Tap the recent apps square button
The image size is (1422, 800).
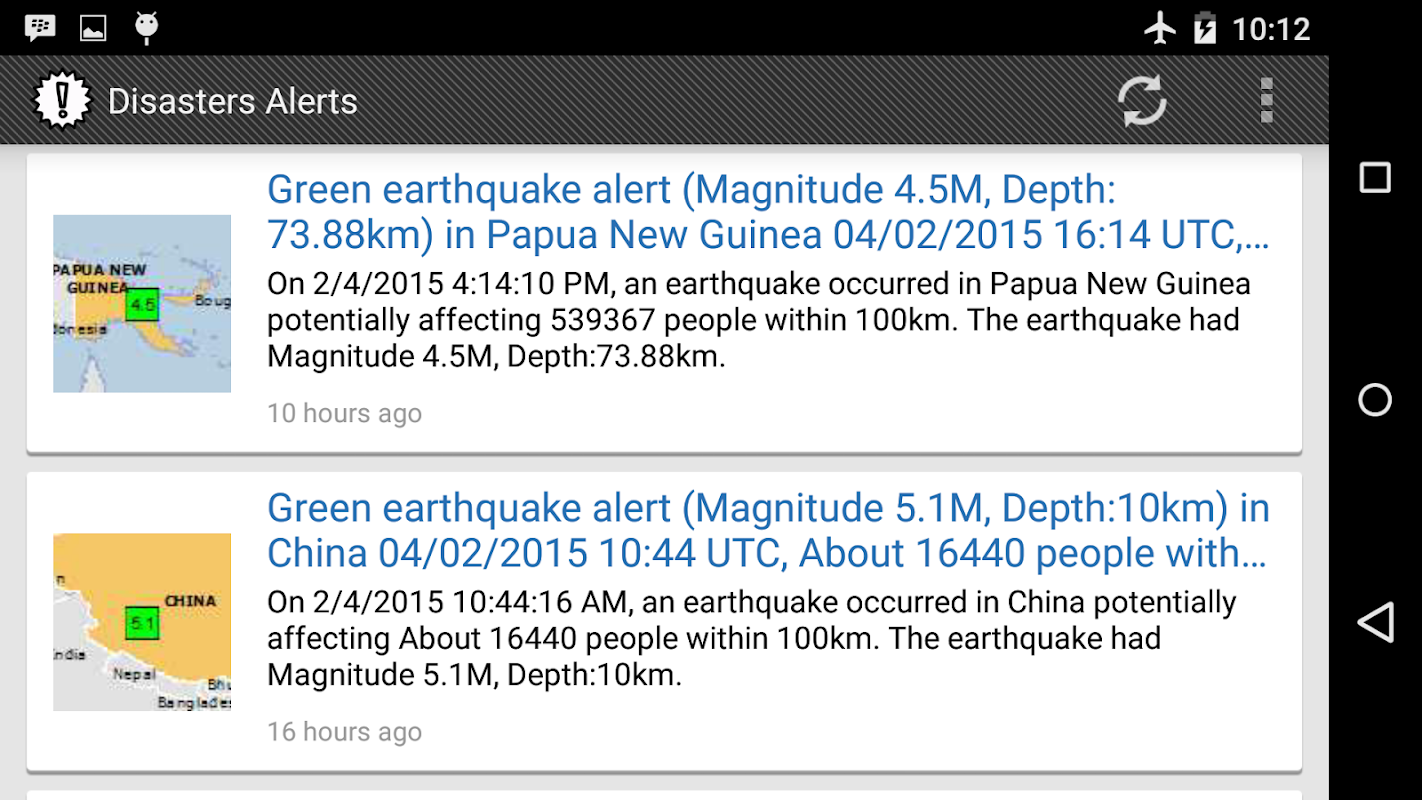[1375, 178]
